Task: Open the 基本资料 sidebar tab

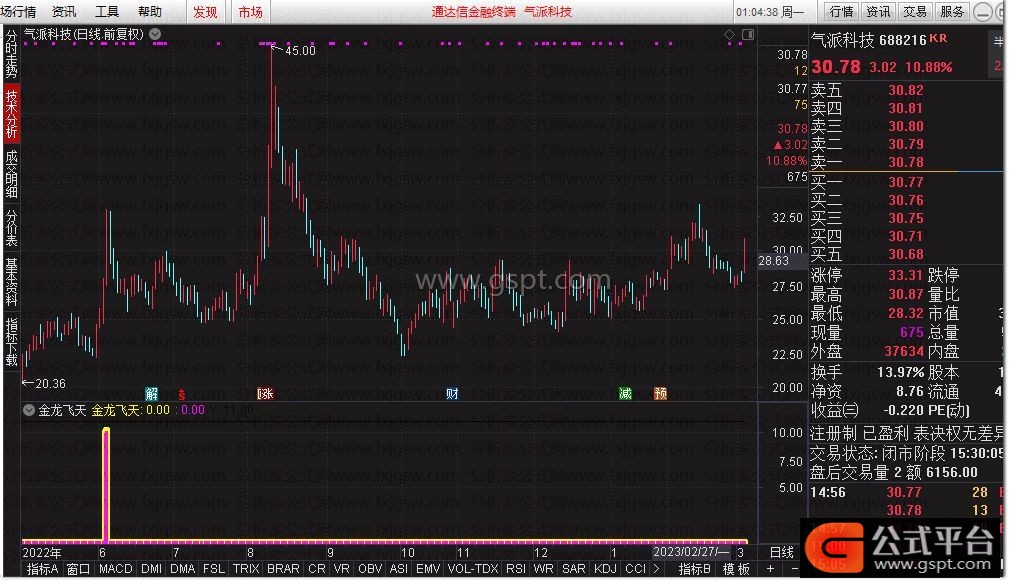Action: click(11, 281)
